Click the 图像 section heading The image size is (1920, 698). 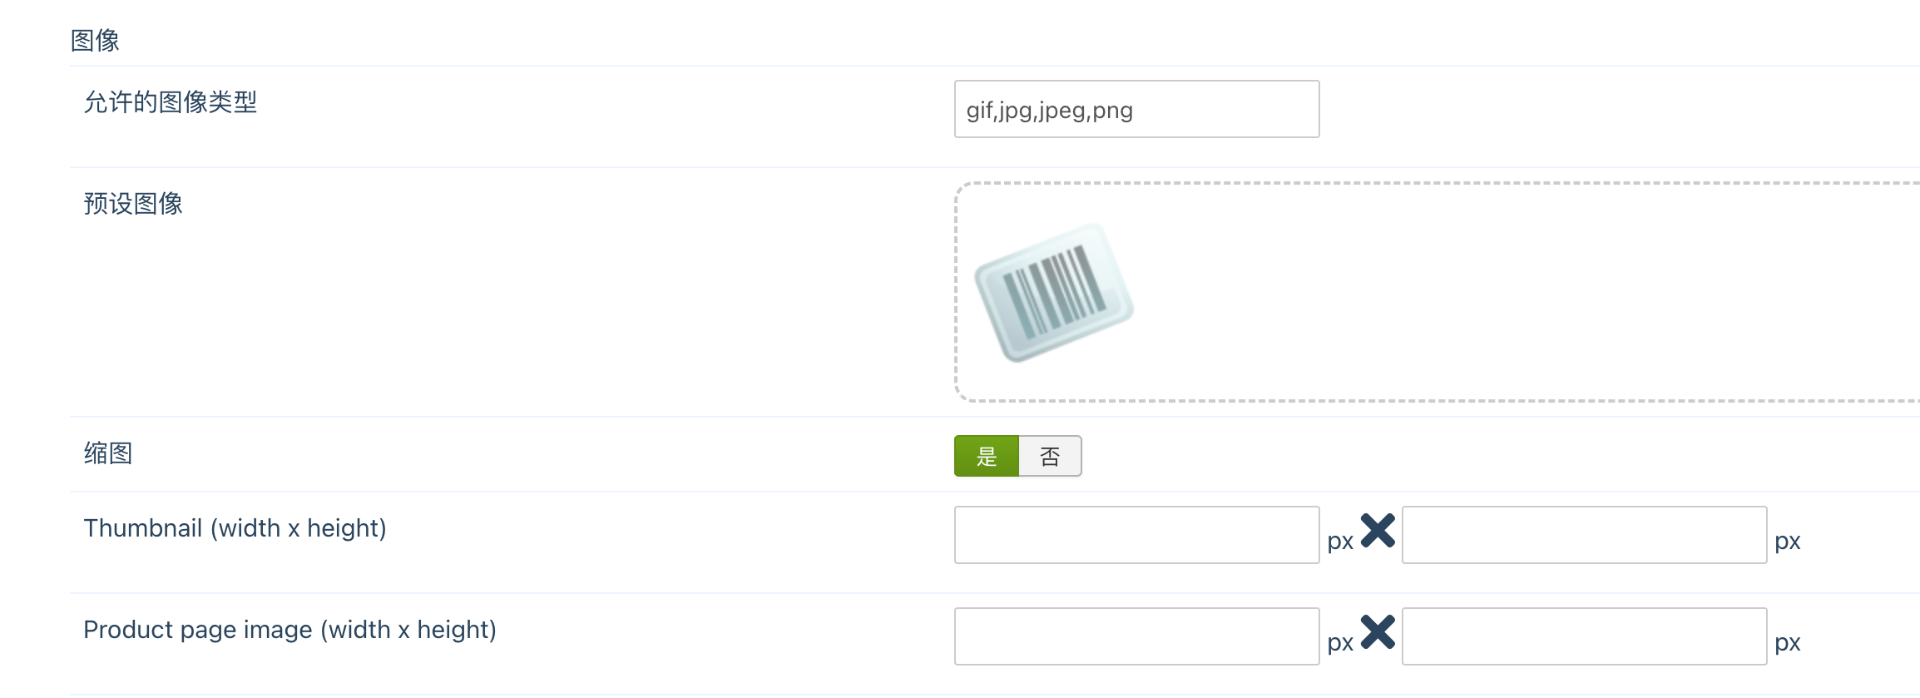pyautogui.click(x=95, y=40)
